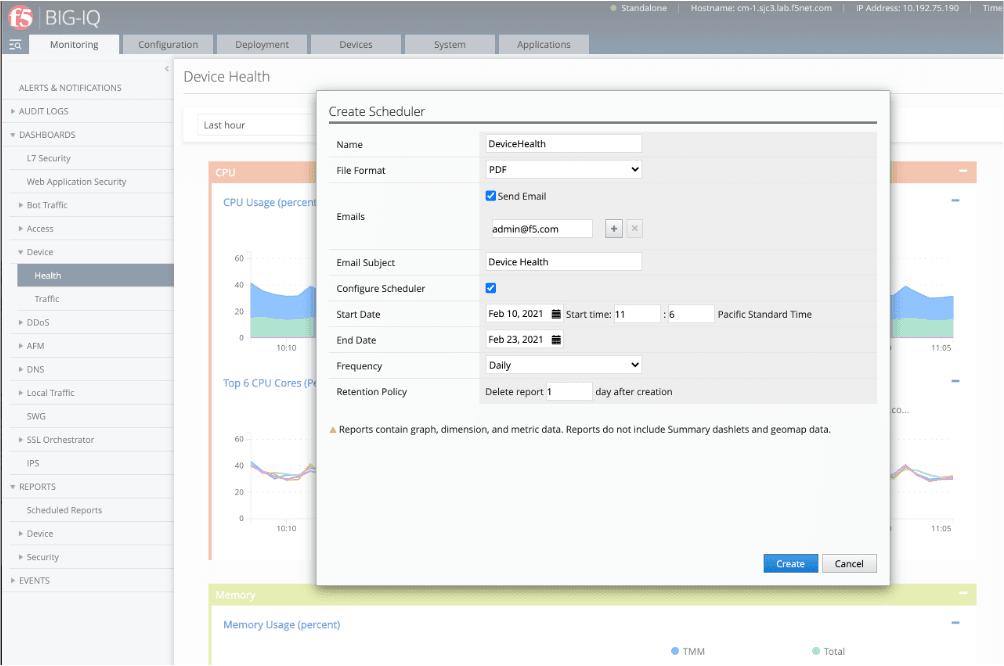The height and width of the screenshot is (666, 1004).
Task: Open the Devices tab
Action: 356,45
